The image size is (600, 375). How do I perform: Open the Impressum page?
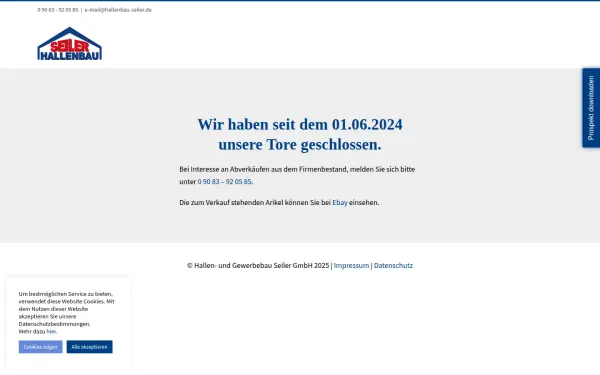(x=351, y=265)
